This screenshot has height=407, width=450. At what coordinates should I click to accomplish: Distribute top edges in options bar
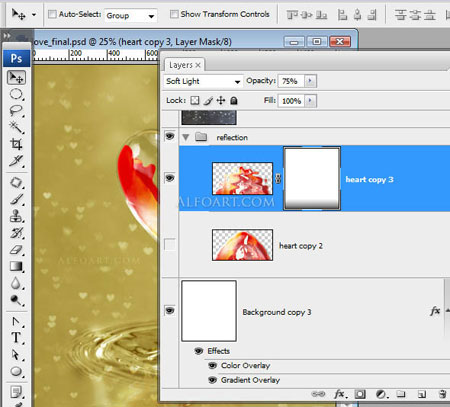[x=400, y=15]
